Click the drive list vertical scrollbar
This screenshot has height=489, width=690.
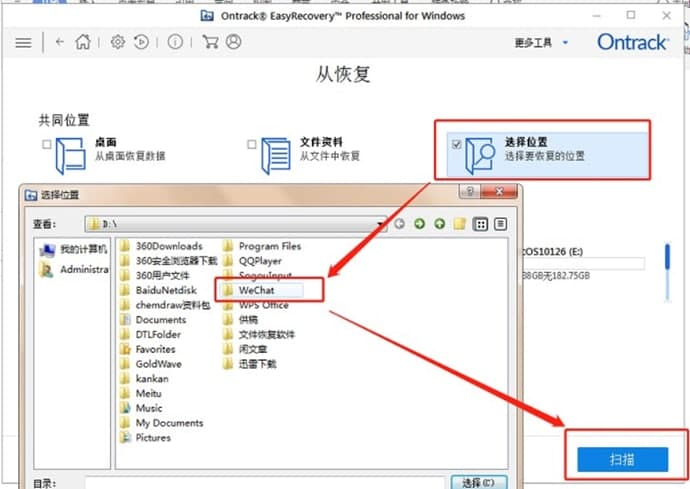[668, 273]
